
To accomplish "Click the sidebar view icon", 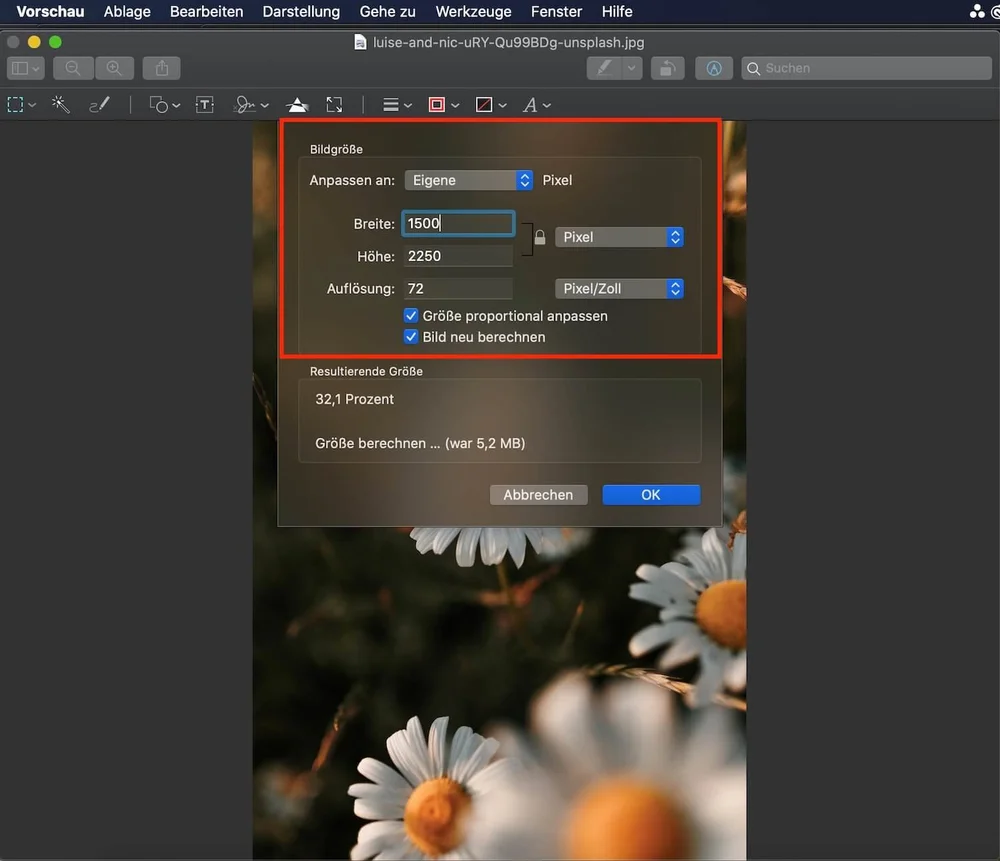I will click(20, 68).
